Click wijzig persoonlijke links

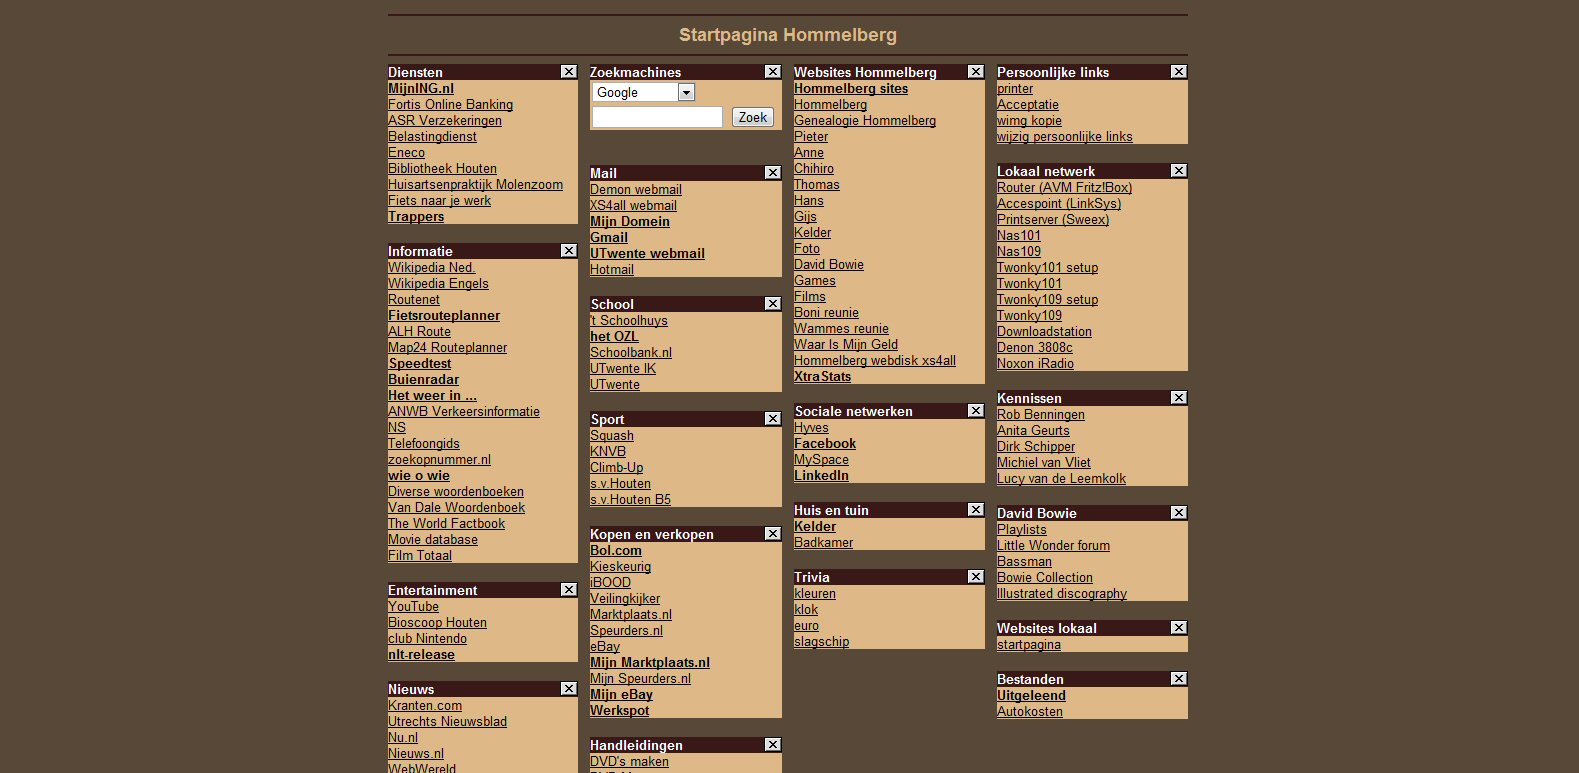click(x=1064, y=137)
